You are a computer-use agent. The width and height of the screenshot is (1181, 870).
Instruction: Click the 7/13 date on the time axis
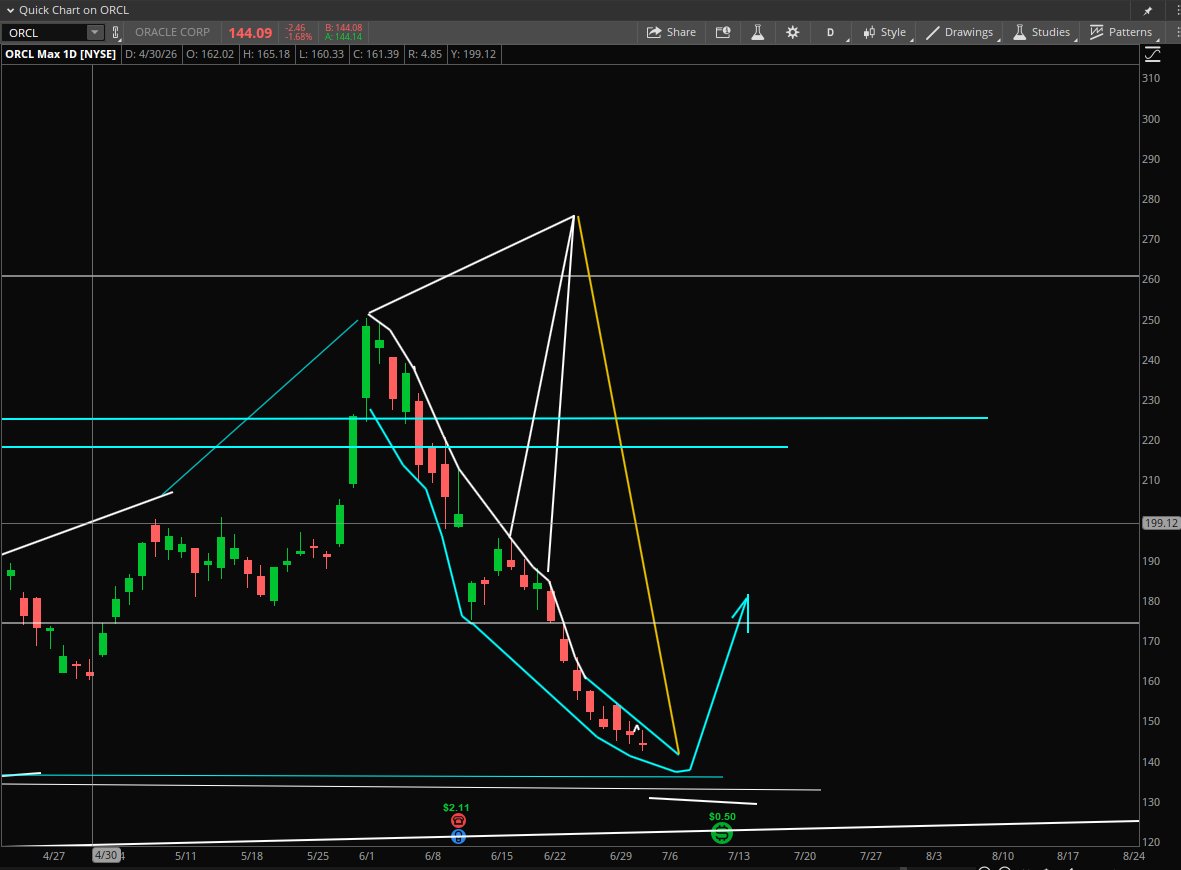(739, 856)
